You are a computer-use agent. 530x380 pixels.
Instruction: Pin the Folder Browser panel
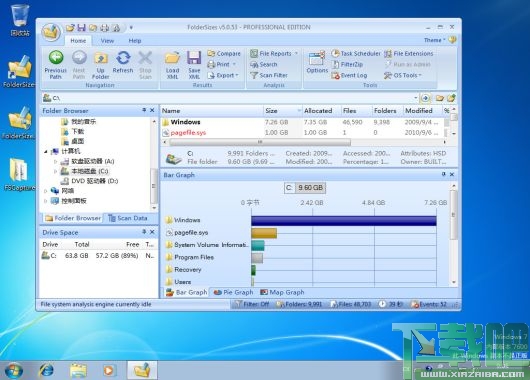coord(144,110)
